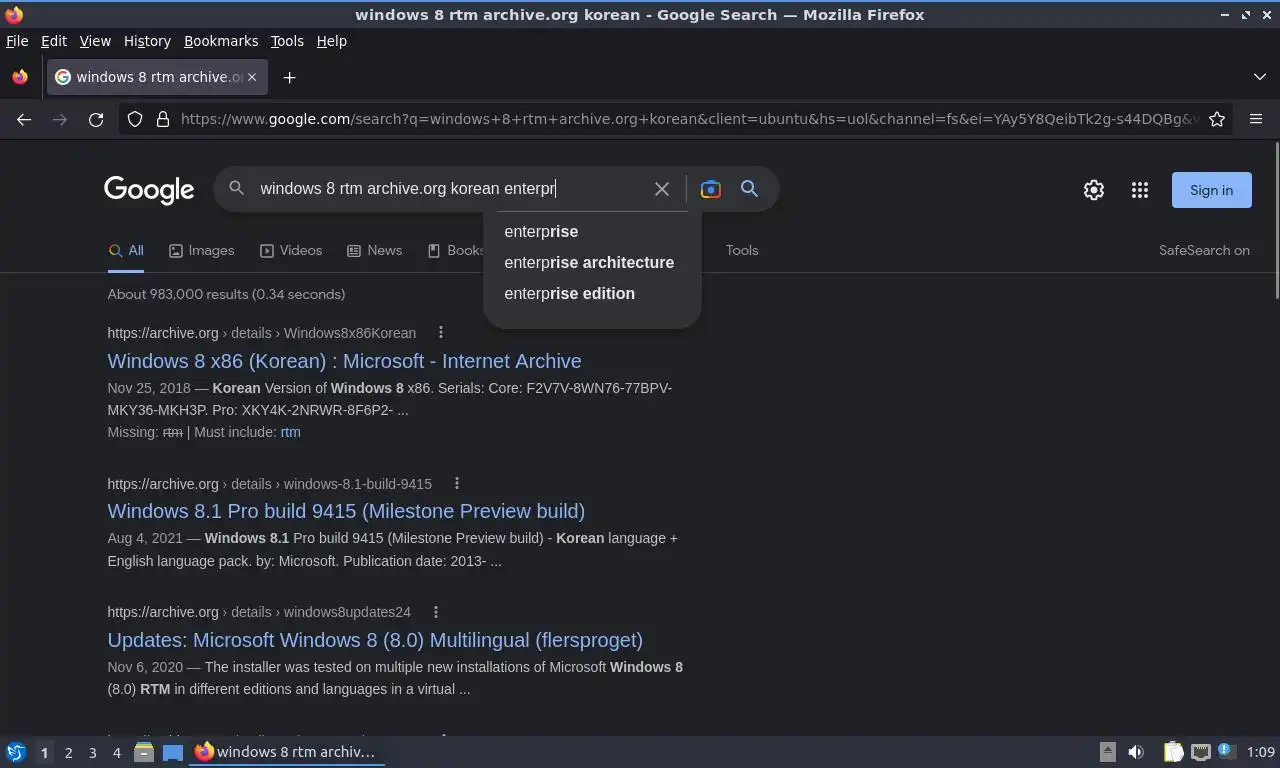Click the blue show desktop taskbar icon
The image size is (1280, 768).
point(173,752)
